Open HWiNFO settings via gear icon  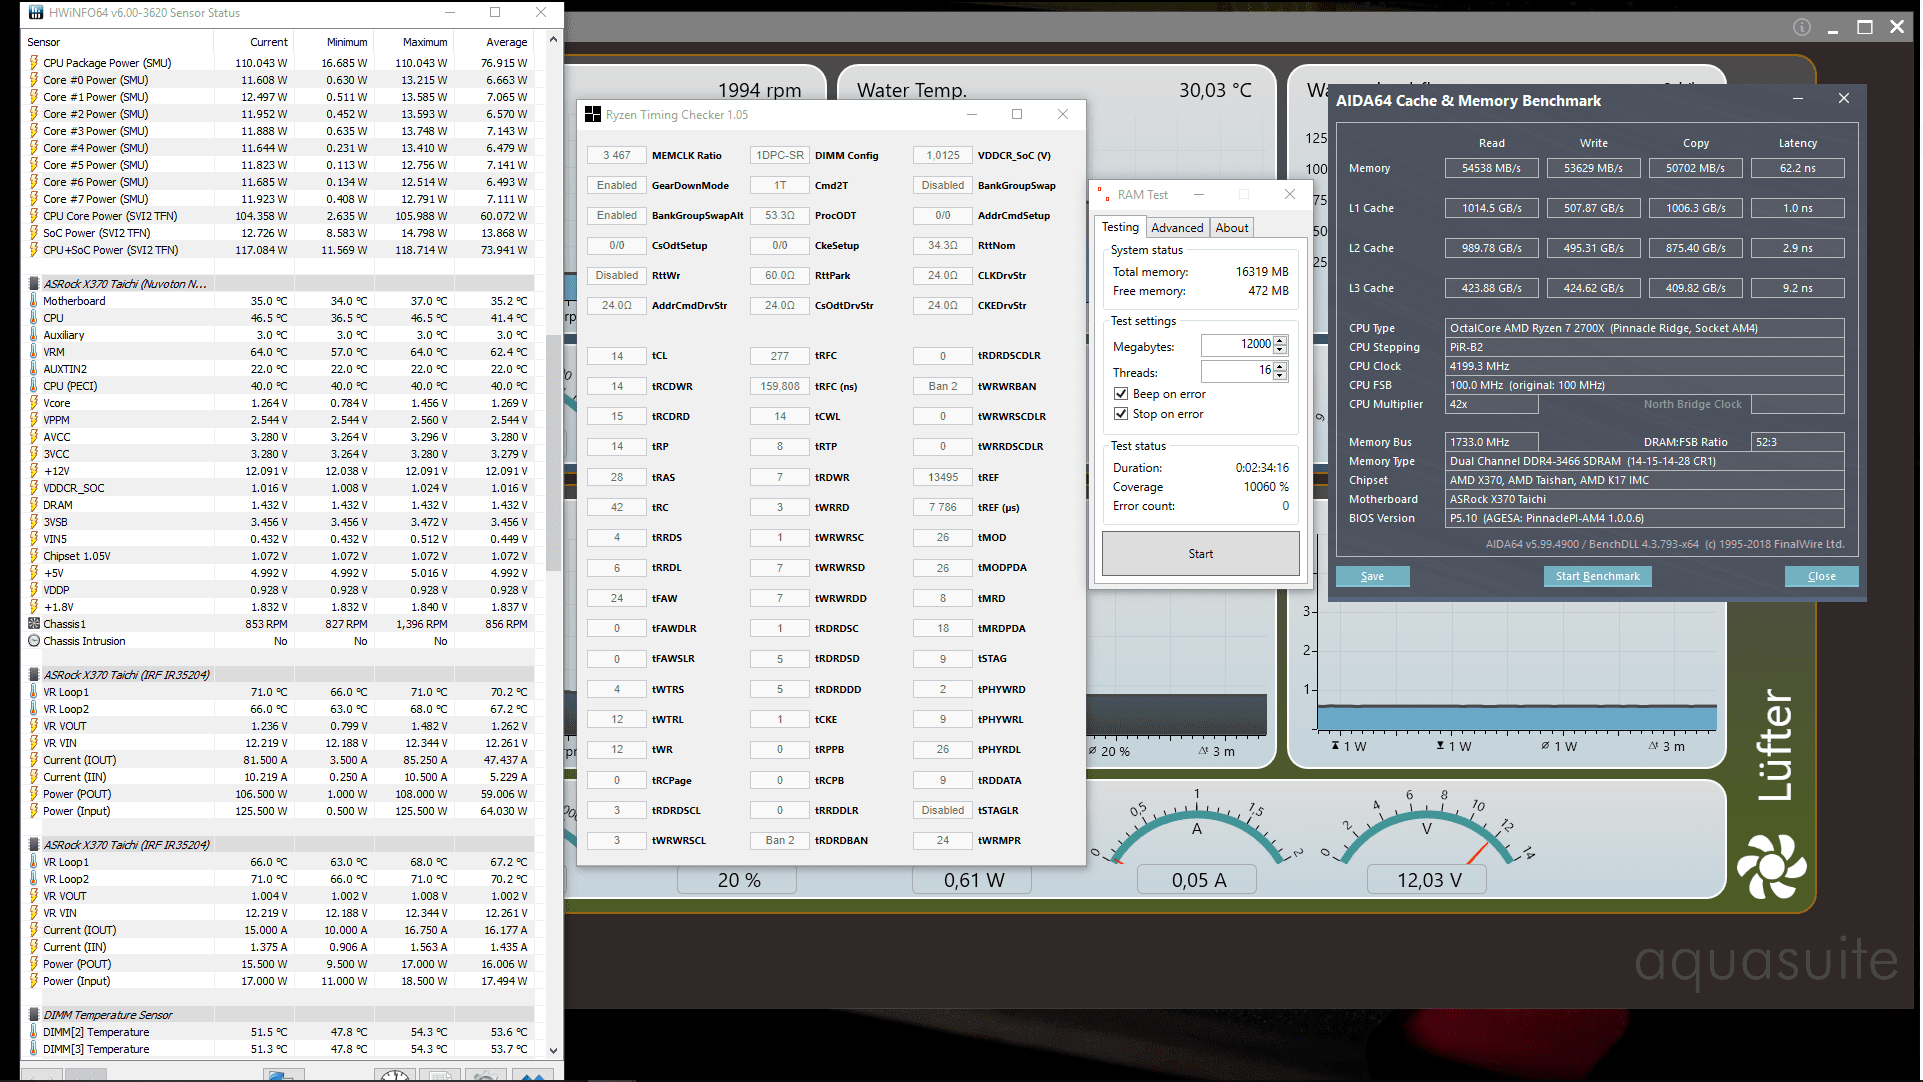pos(485,1076)
